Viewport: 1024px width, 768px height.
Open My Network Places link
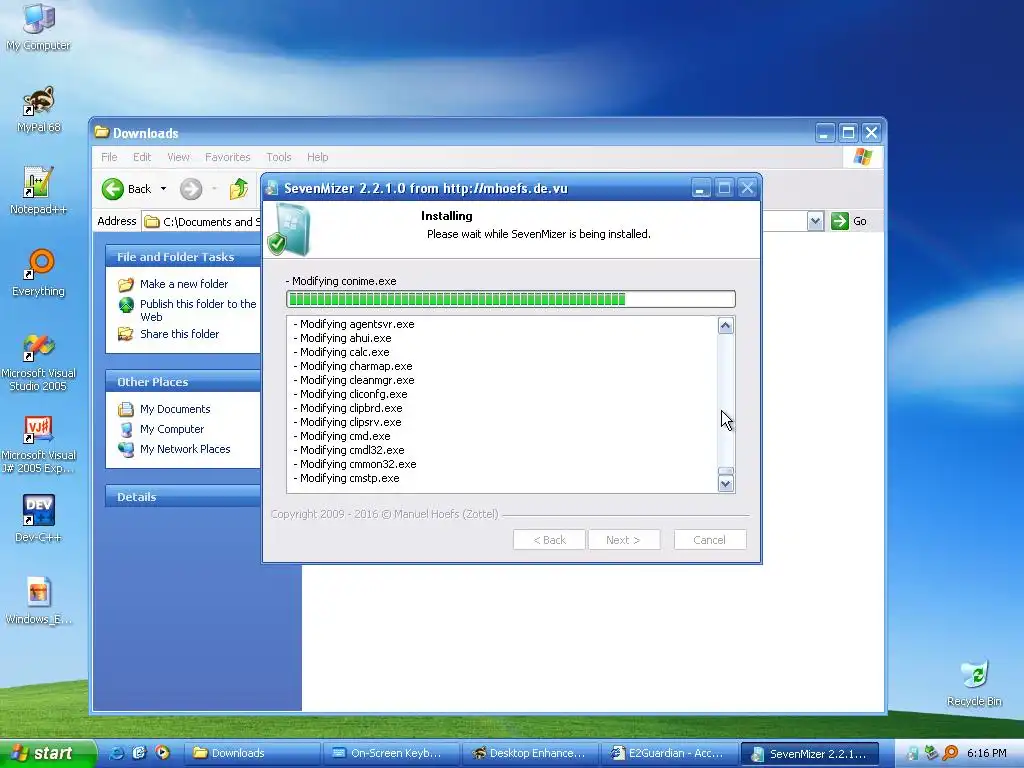tap(185, 449)
